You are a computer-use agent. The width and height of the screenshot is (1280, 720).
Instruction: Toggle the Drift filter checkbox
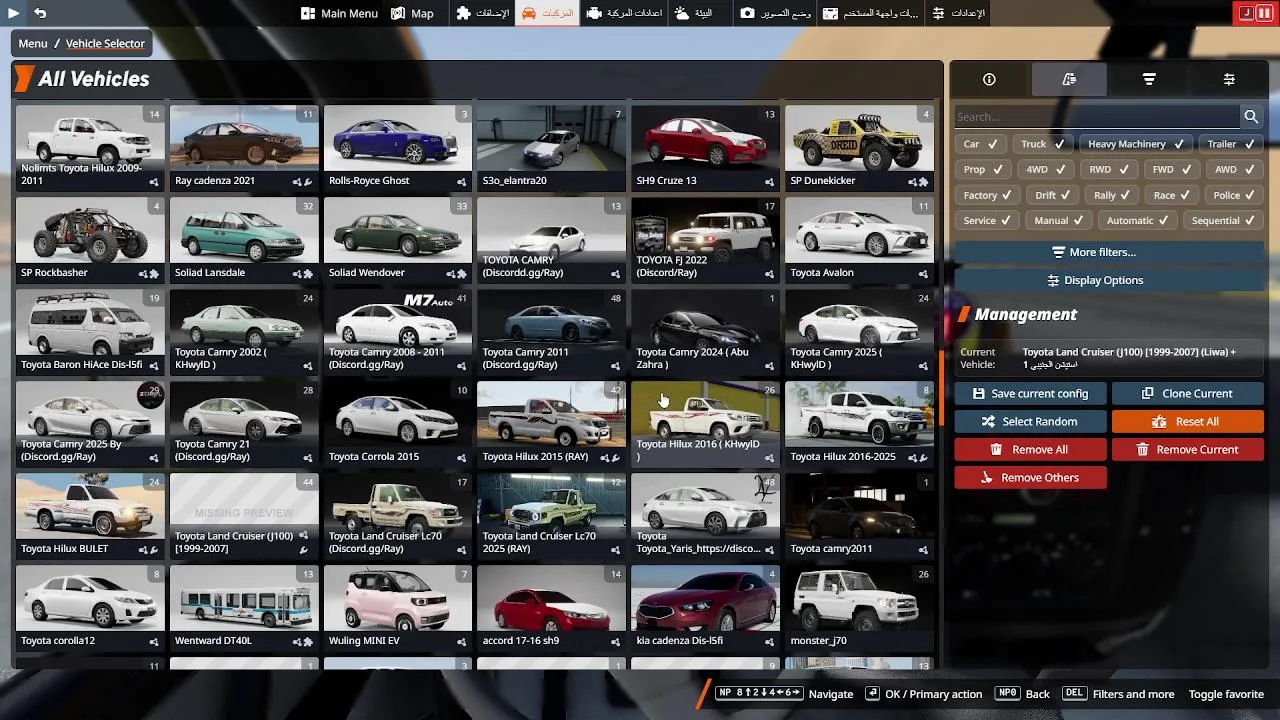pyautogui.click(x=1053, y=196)
